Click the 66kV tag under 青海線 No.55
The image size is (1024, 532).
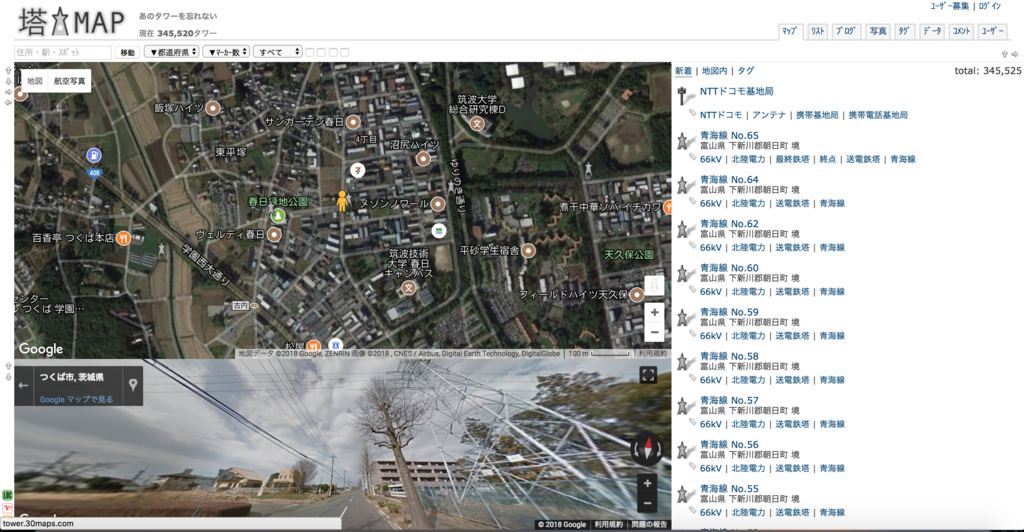pos(711,512)
